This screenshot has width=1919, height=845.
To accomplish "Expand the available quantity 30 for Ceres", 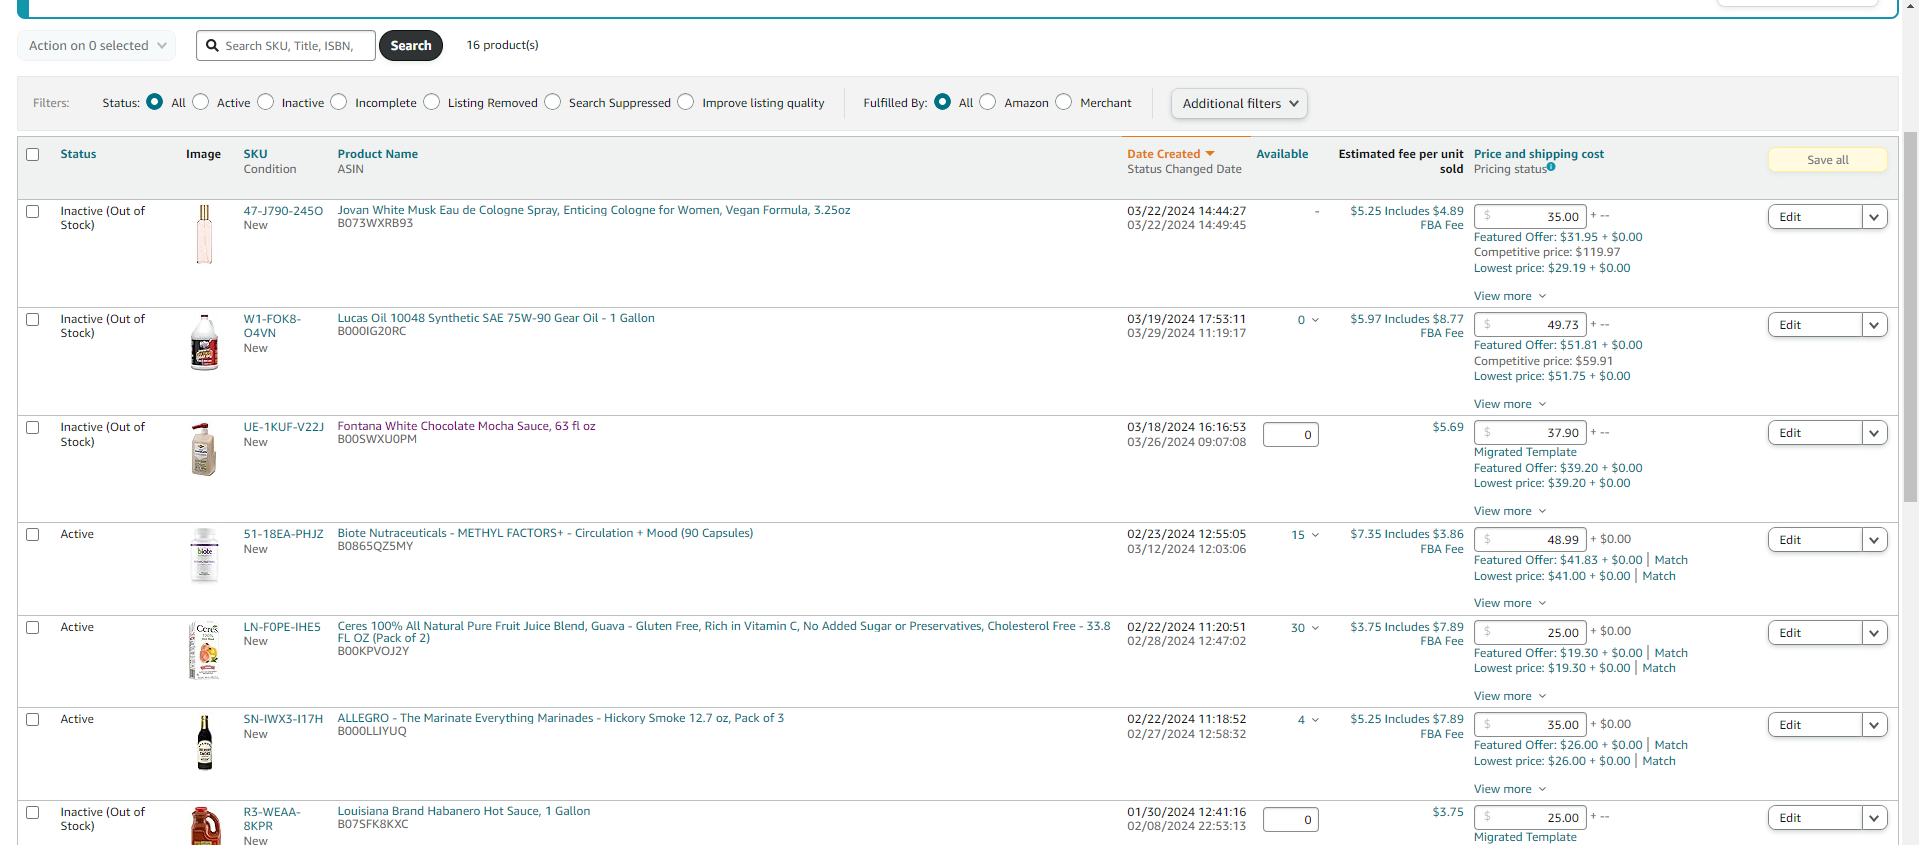I will click(x=1305, y=628).
